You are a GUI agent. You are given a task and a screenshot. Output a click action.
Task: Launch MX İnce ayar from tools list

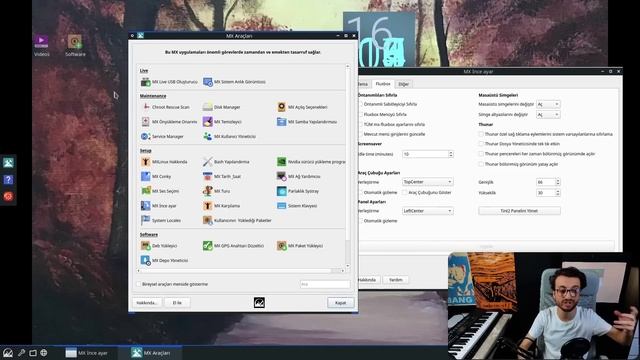159,206
